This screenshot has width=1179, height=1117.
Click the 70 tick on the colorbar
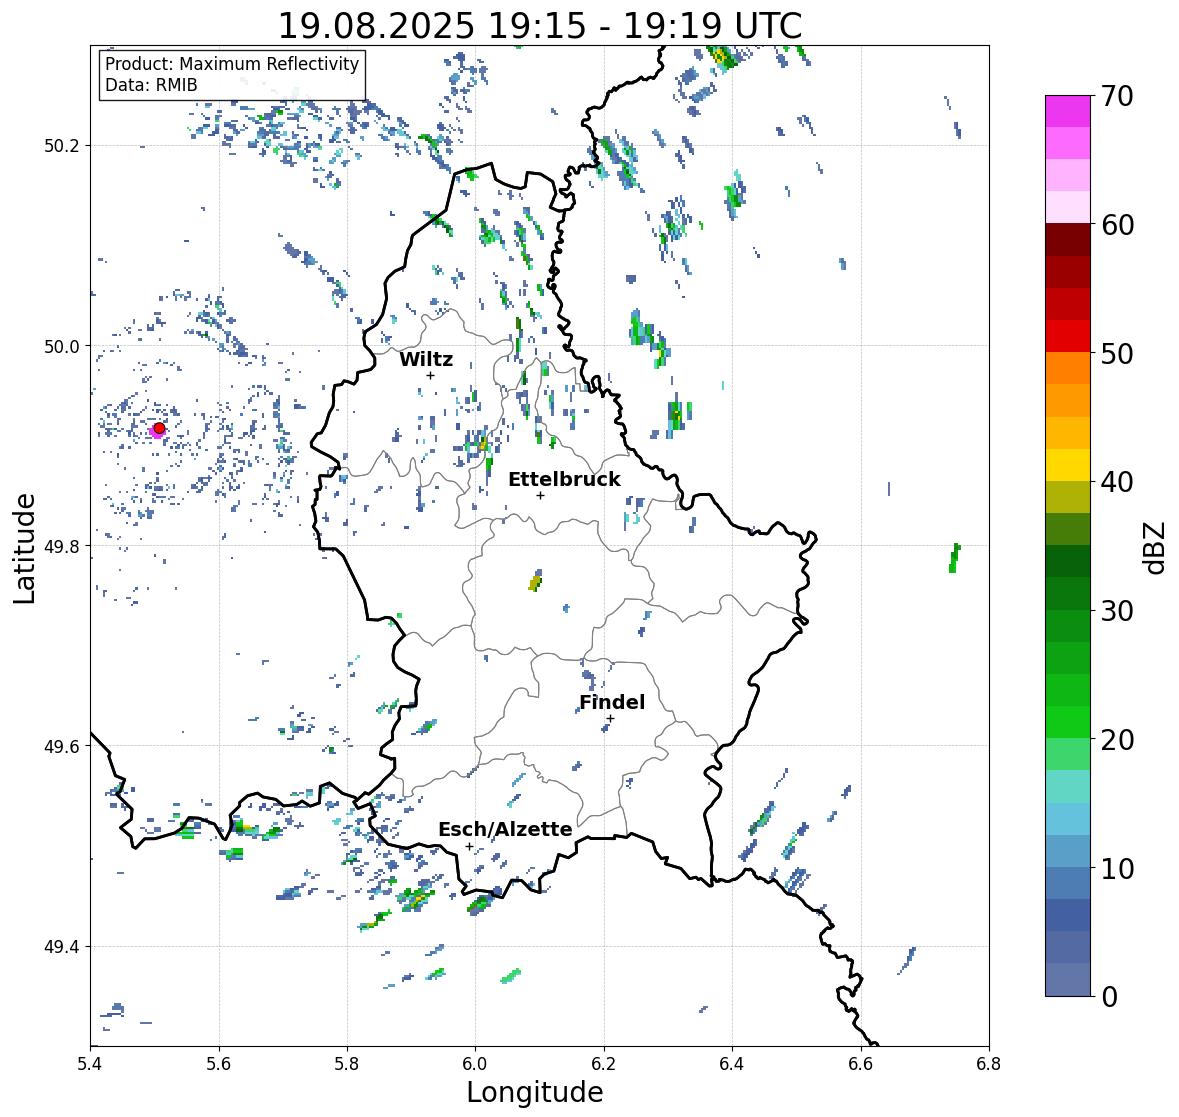click(x=1117, y=96)
